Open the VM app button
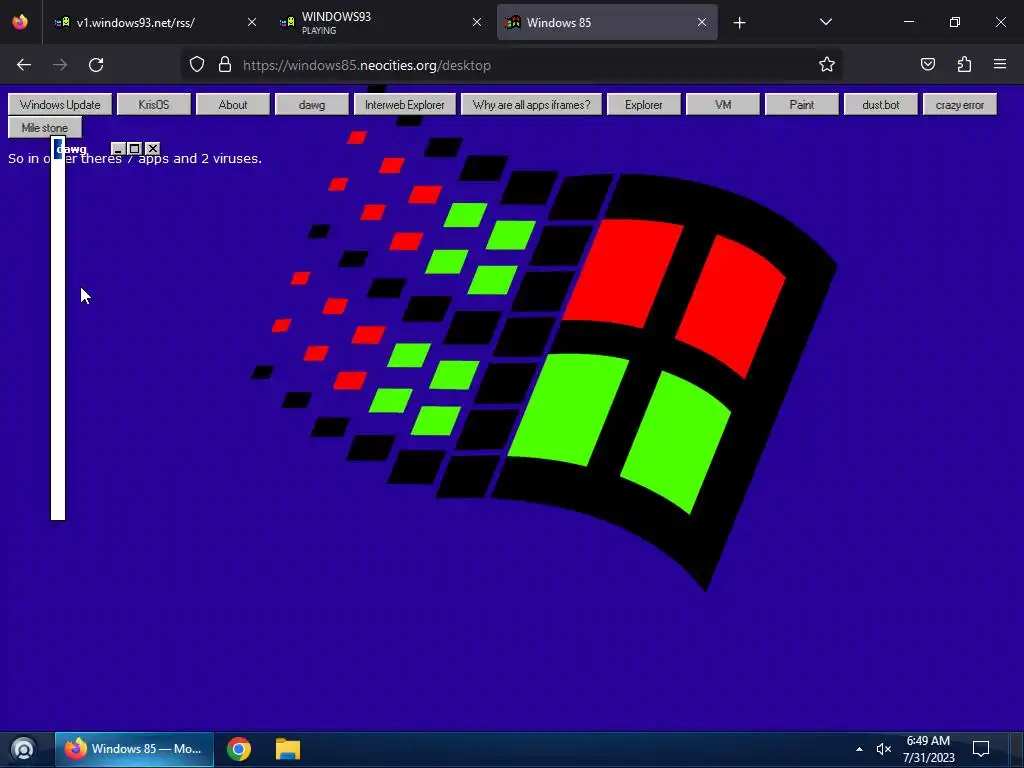Image resolution: width=1024 pixels, height=768 pixels. click(x=723, y=104)
